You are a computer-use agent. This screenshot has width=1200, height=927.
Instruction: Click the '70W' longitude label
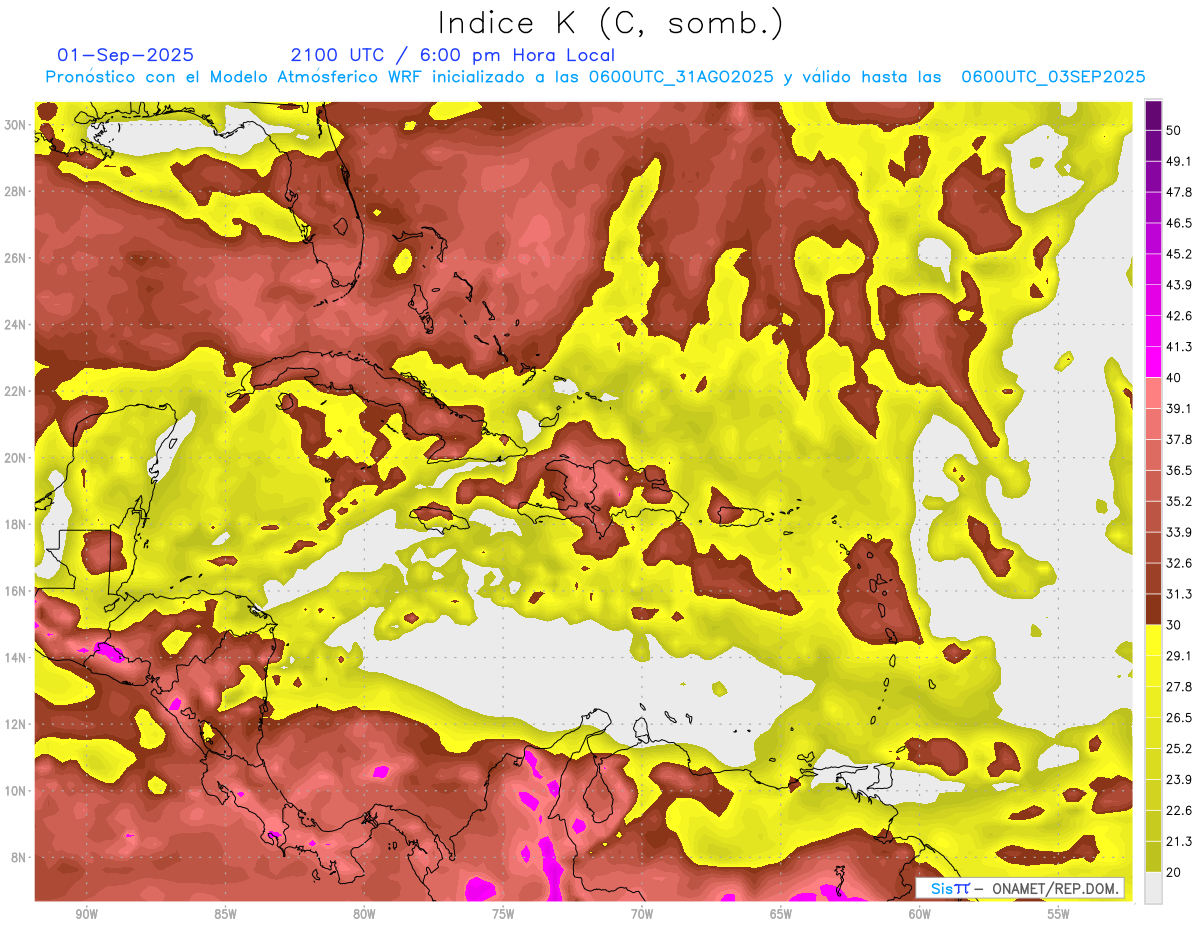click(642, 914)
